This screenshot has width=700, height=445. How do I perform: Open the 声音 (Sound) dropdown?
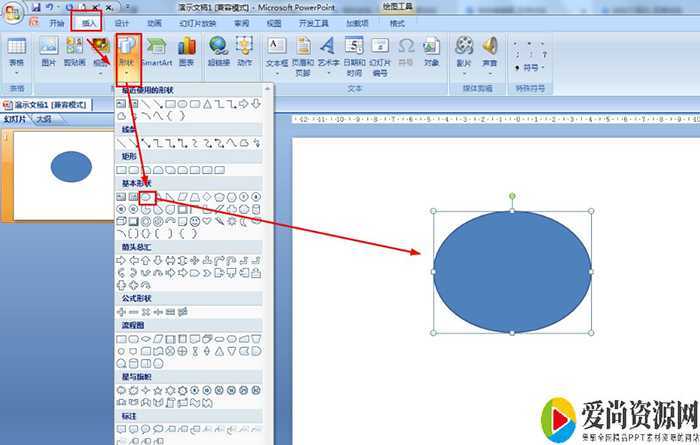pos(490,55)
